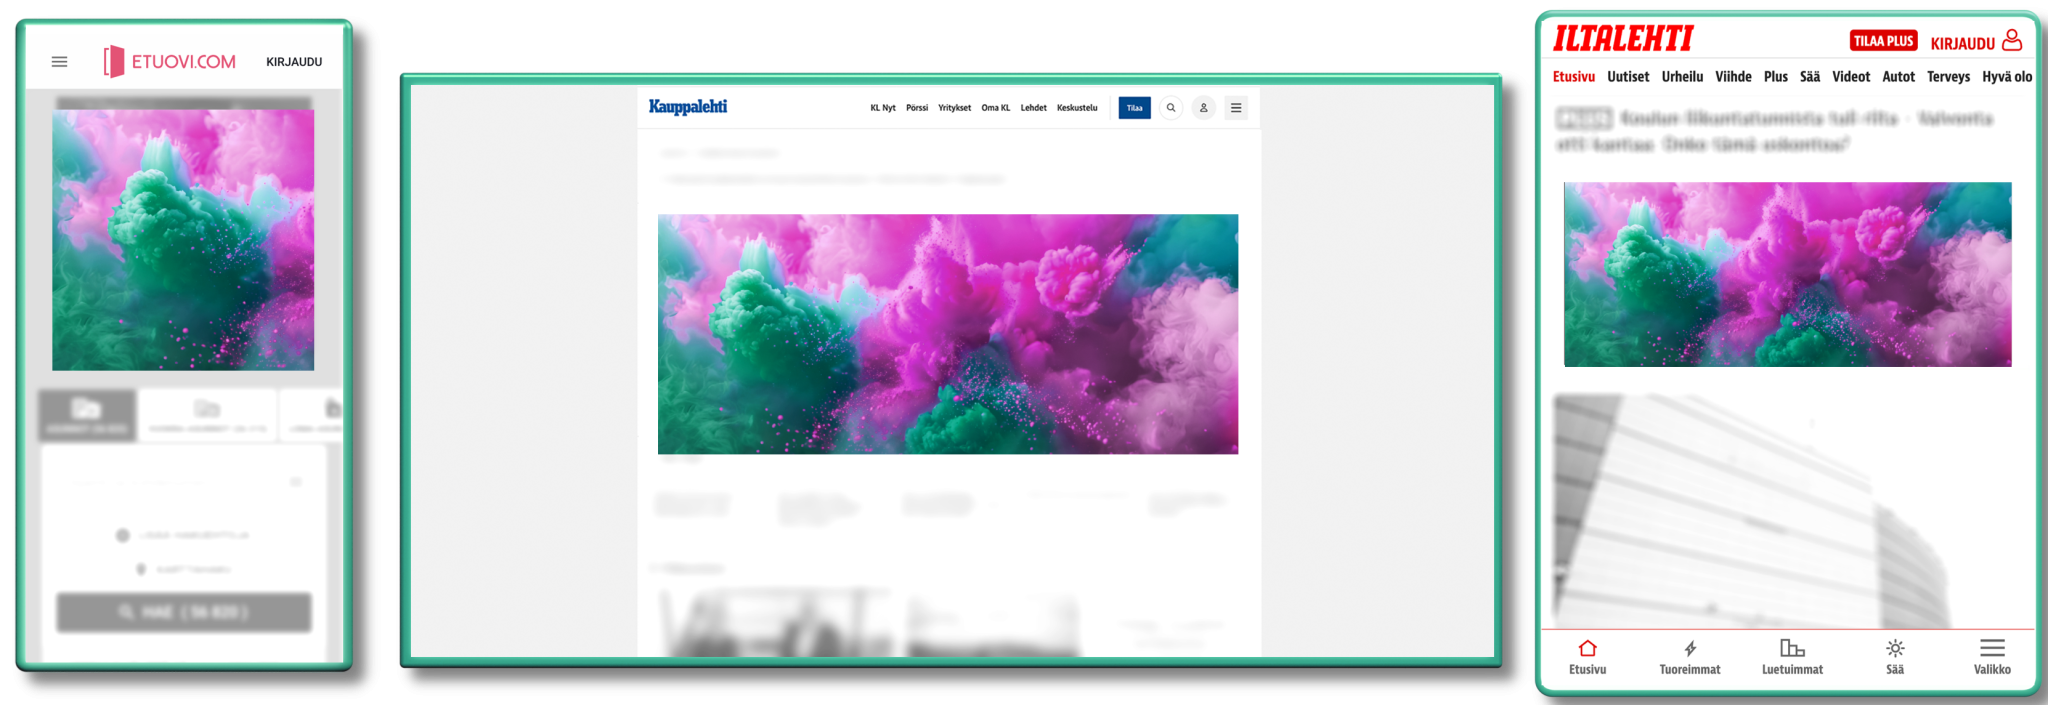
Task: Click the Iltalehti logo
Action: click(x=1622, y=39)
